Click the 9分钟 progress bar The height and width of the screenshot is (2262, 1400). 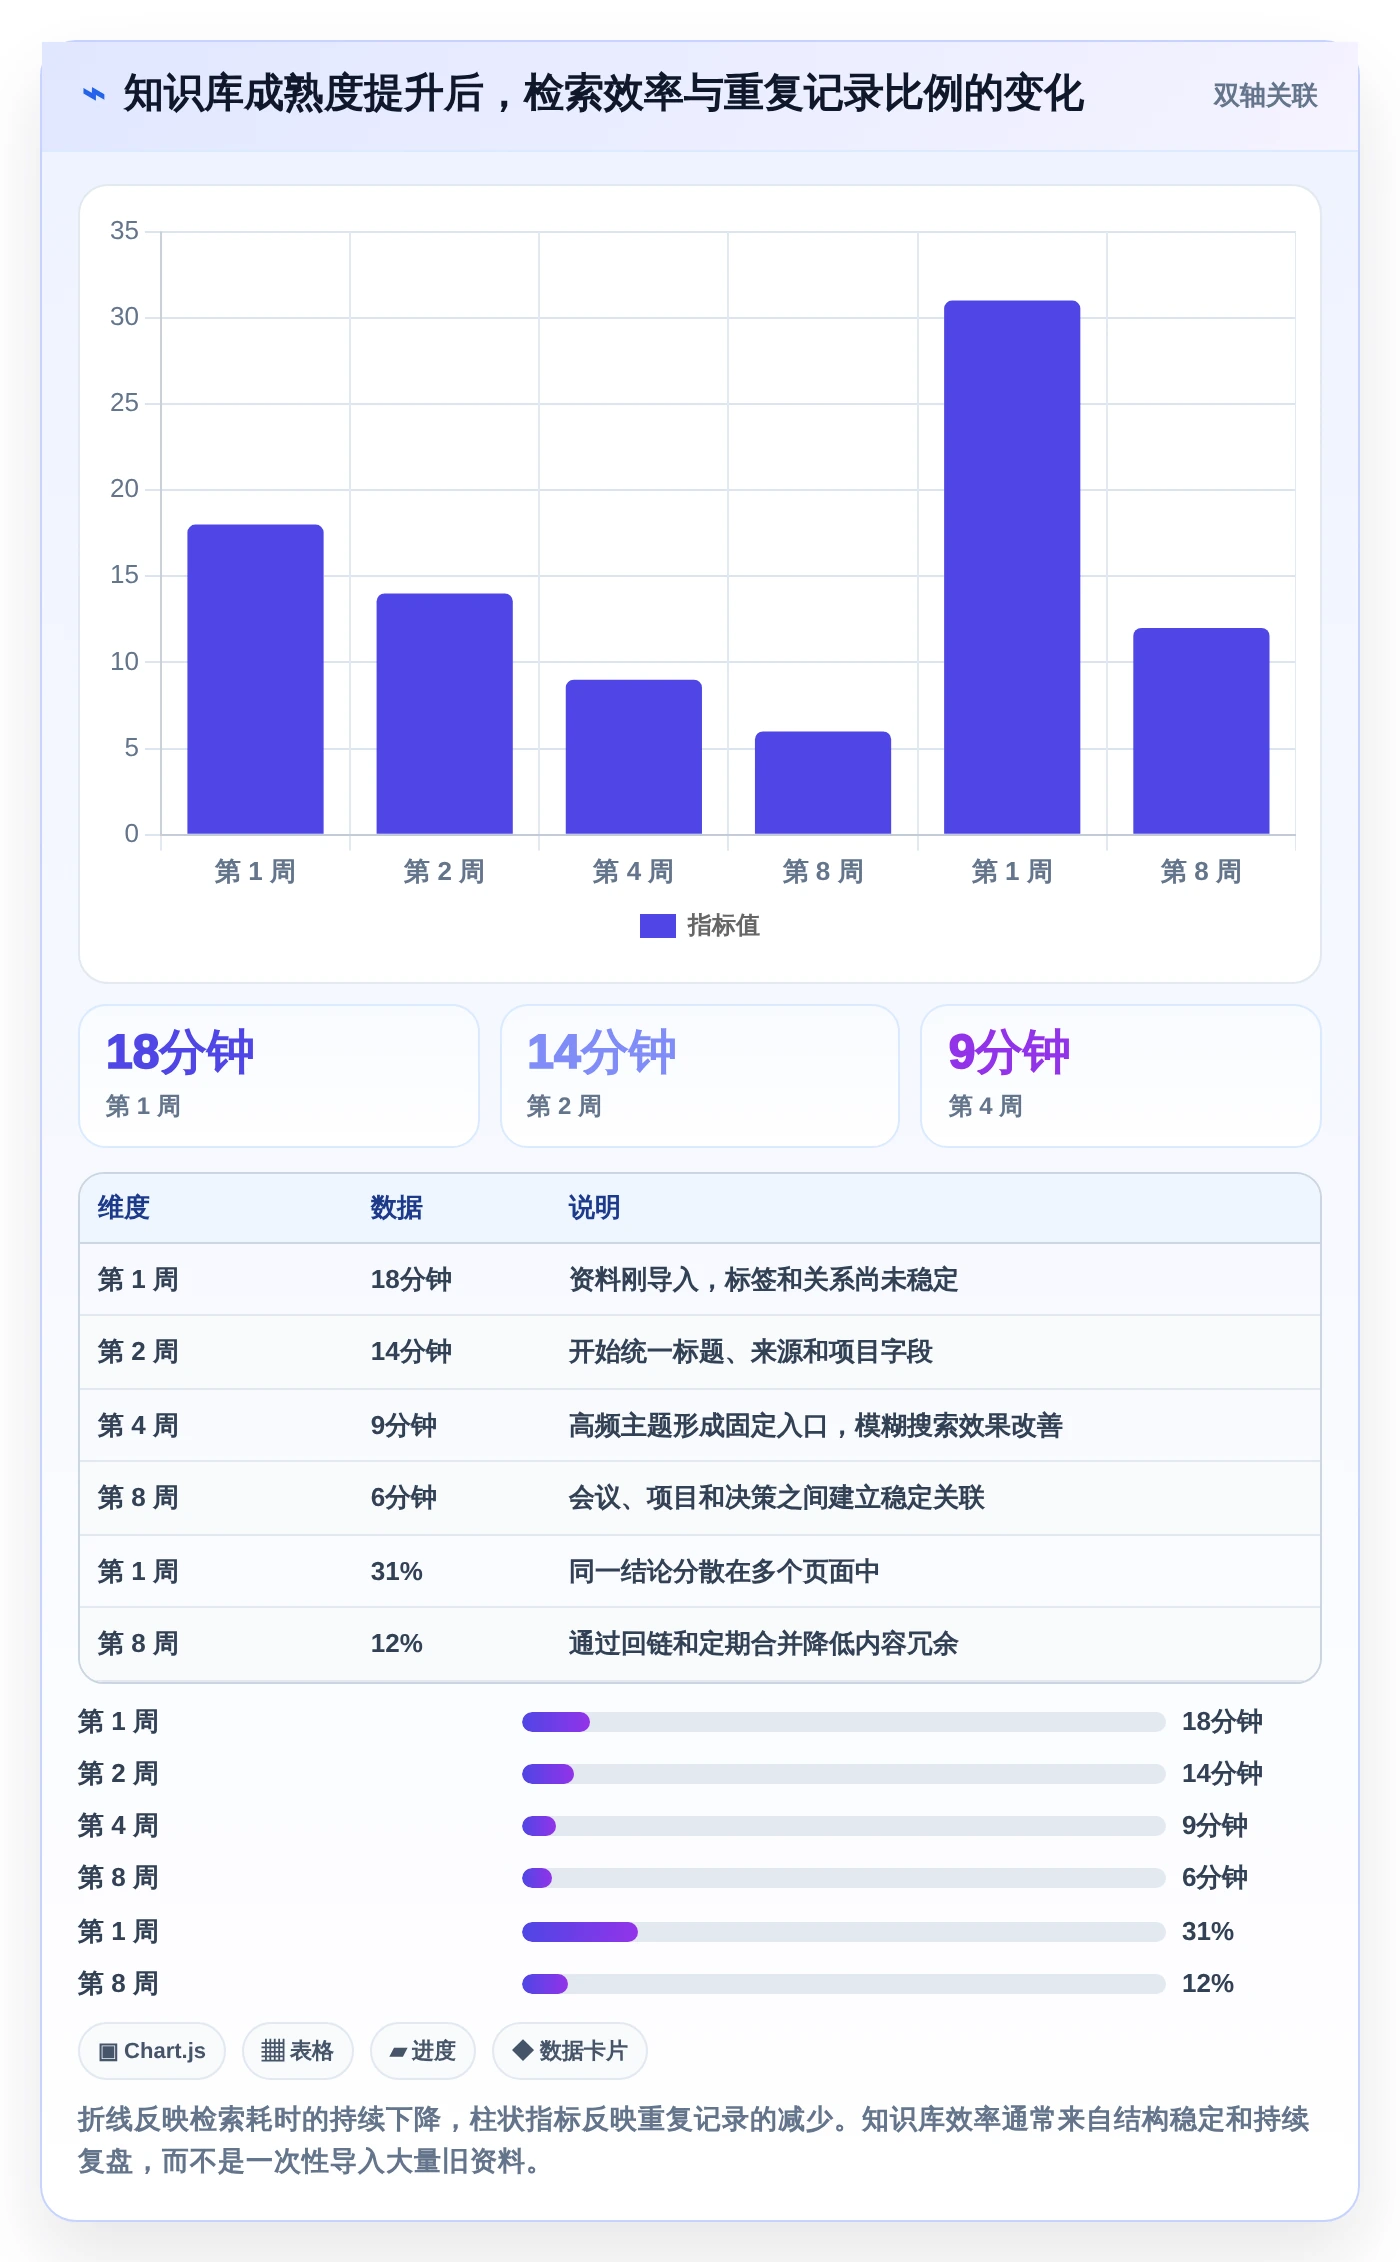tap(843, 1826)
